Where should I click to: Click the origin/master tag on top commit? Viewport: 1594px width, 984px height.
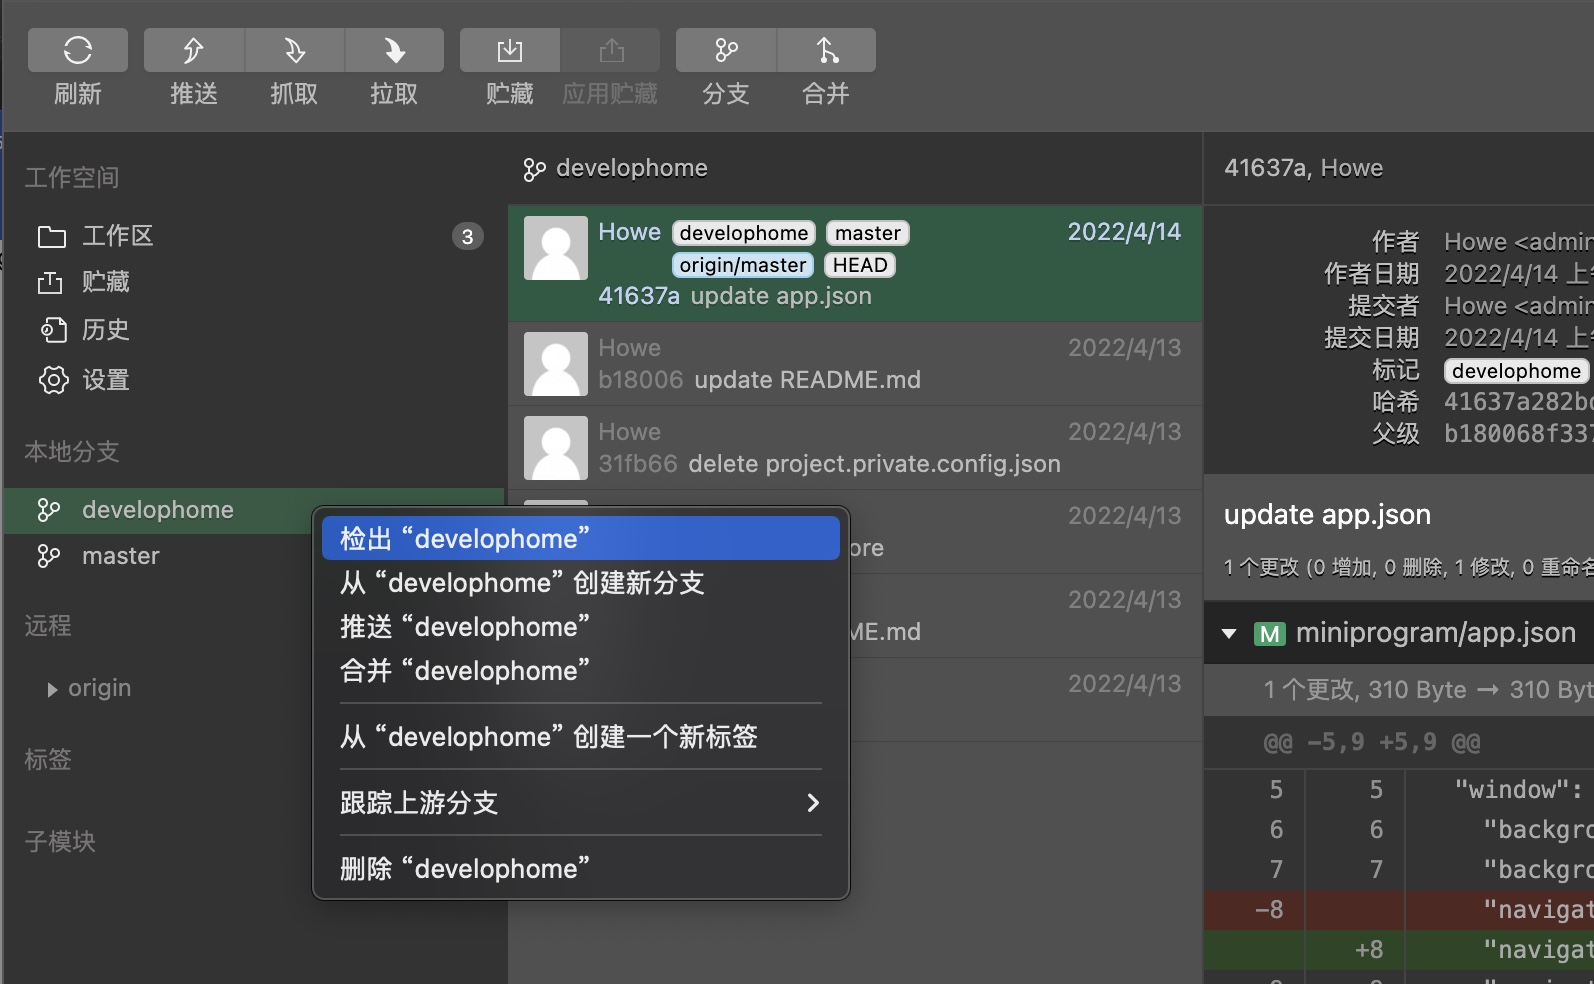point(743,265)
